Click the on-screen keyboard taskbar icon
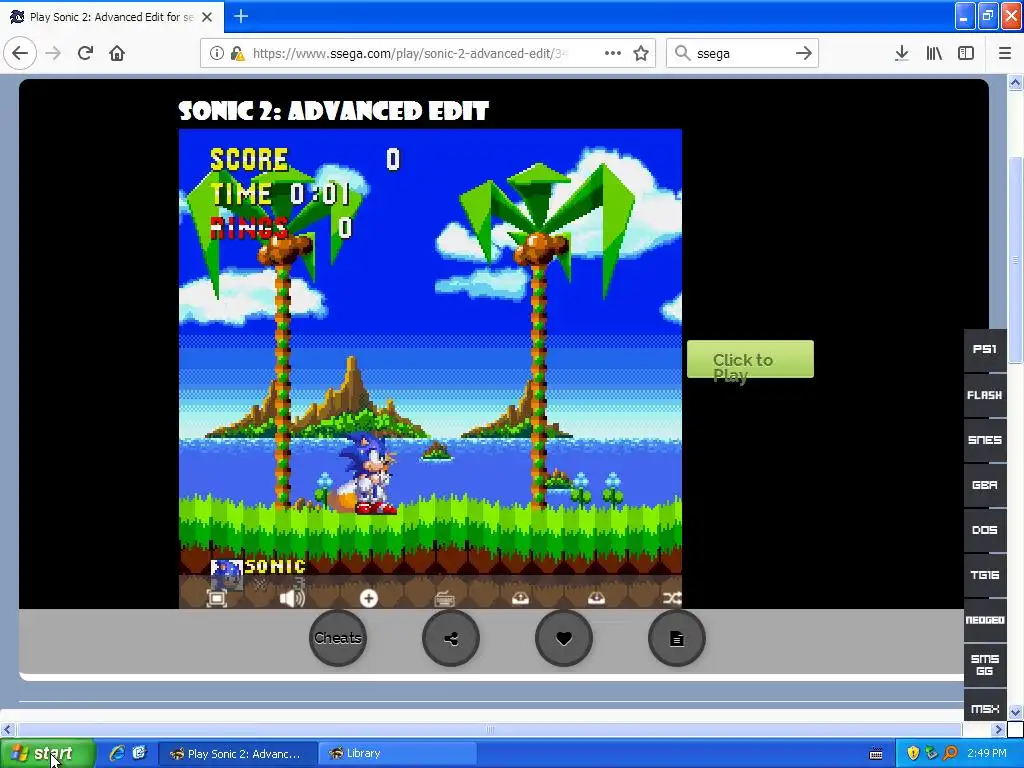 (x=876, y=754)
